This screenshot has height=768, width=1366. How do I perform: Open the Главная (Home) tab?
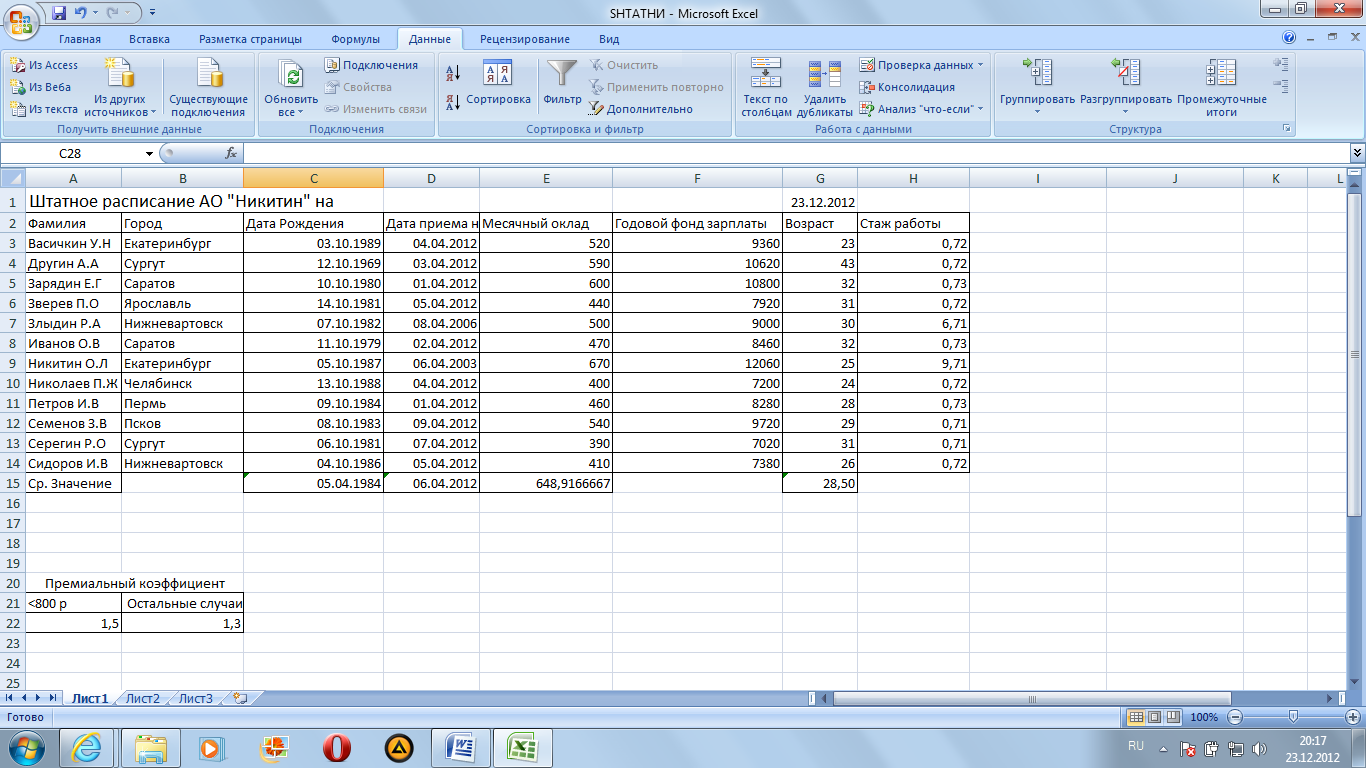[x=80, y=39]
